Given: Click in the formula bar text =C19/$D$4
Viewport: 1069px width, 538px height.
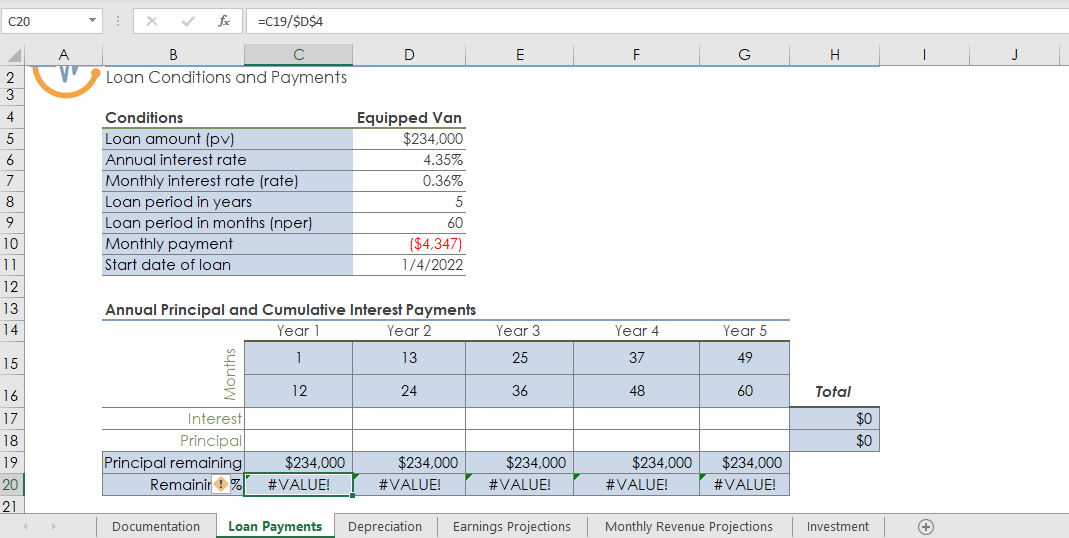Looking at the screenshot, I should [290, 21].
